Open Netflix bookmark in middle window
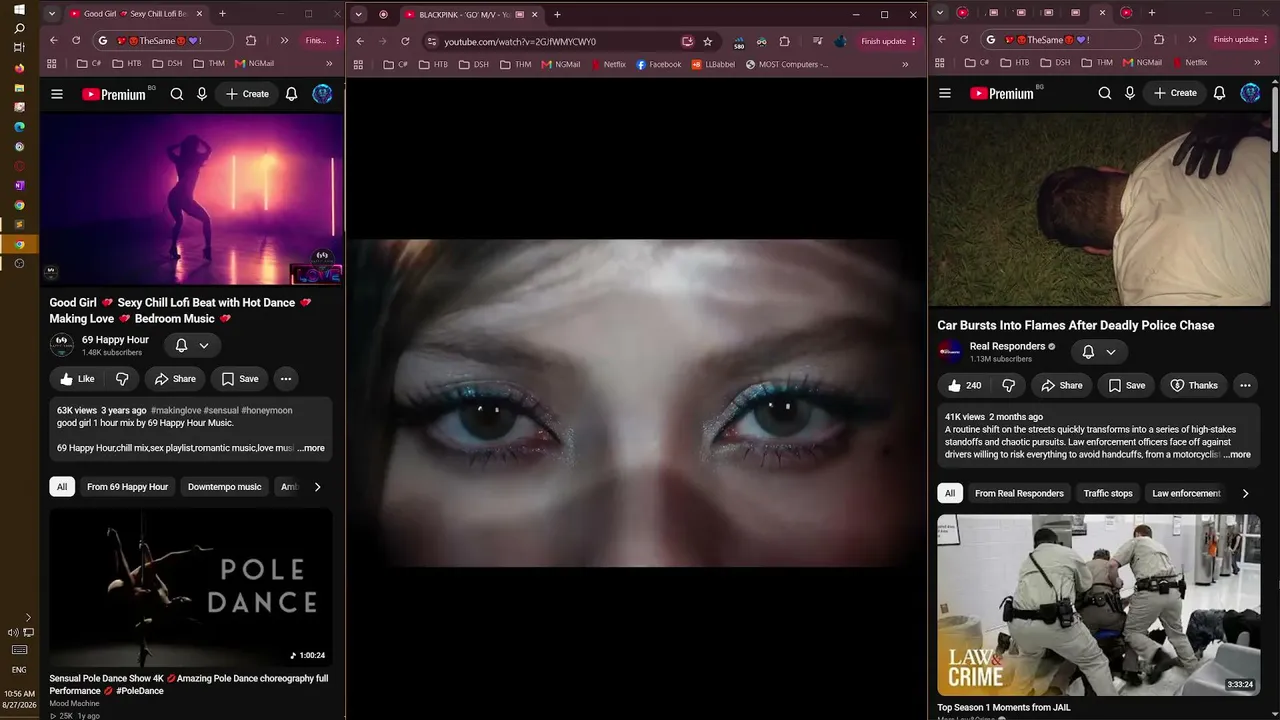Viewport: 1280px width, 720px height. tap(608, 64)
